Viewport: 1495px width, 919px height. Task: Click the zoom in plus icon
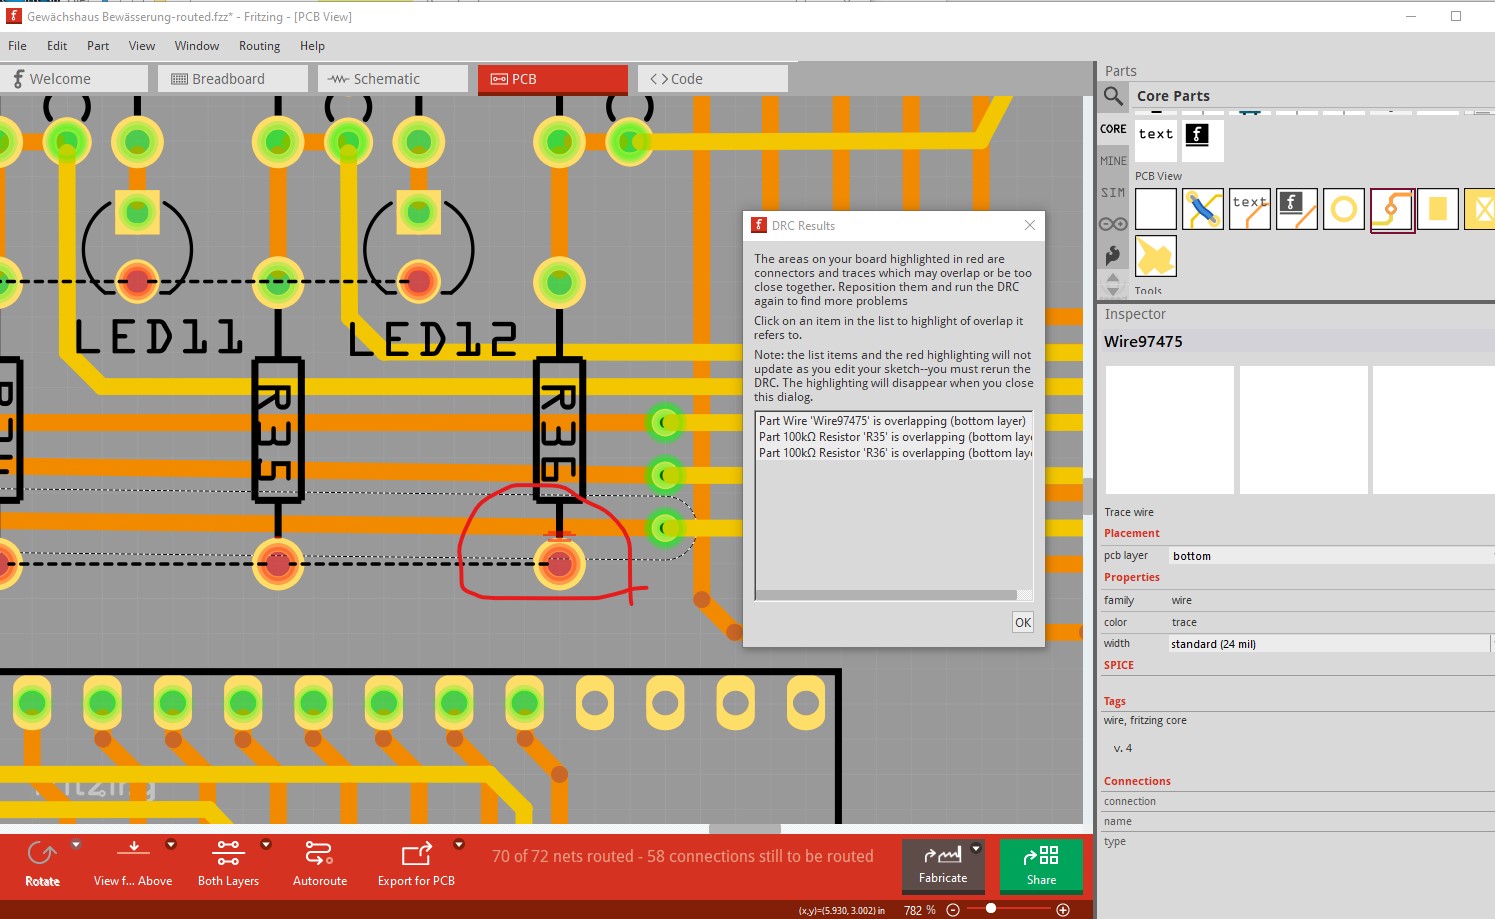[1063, 909]
